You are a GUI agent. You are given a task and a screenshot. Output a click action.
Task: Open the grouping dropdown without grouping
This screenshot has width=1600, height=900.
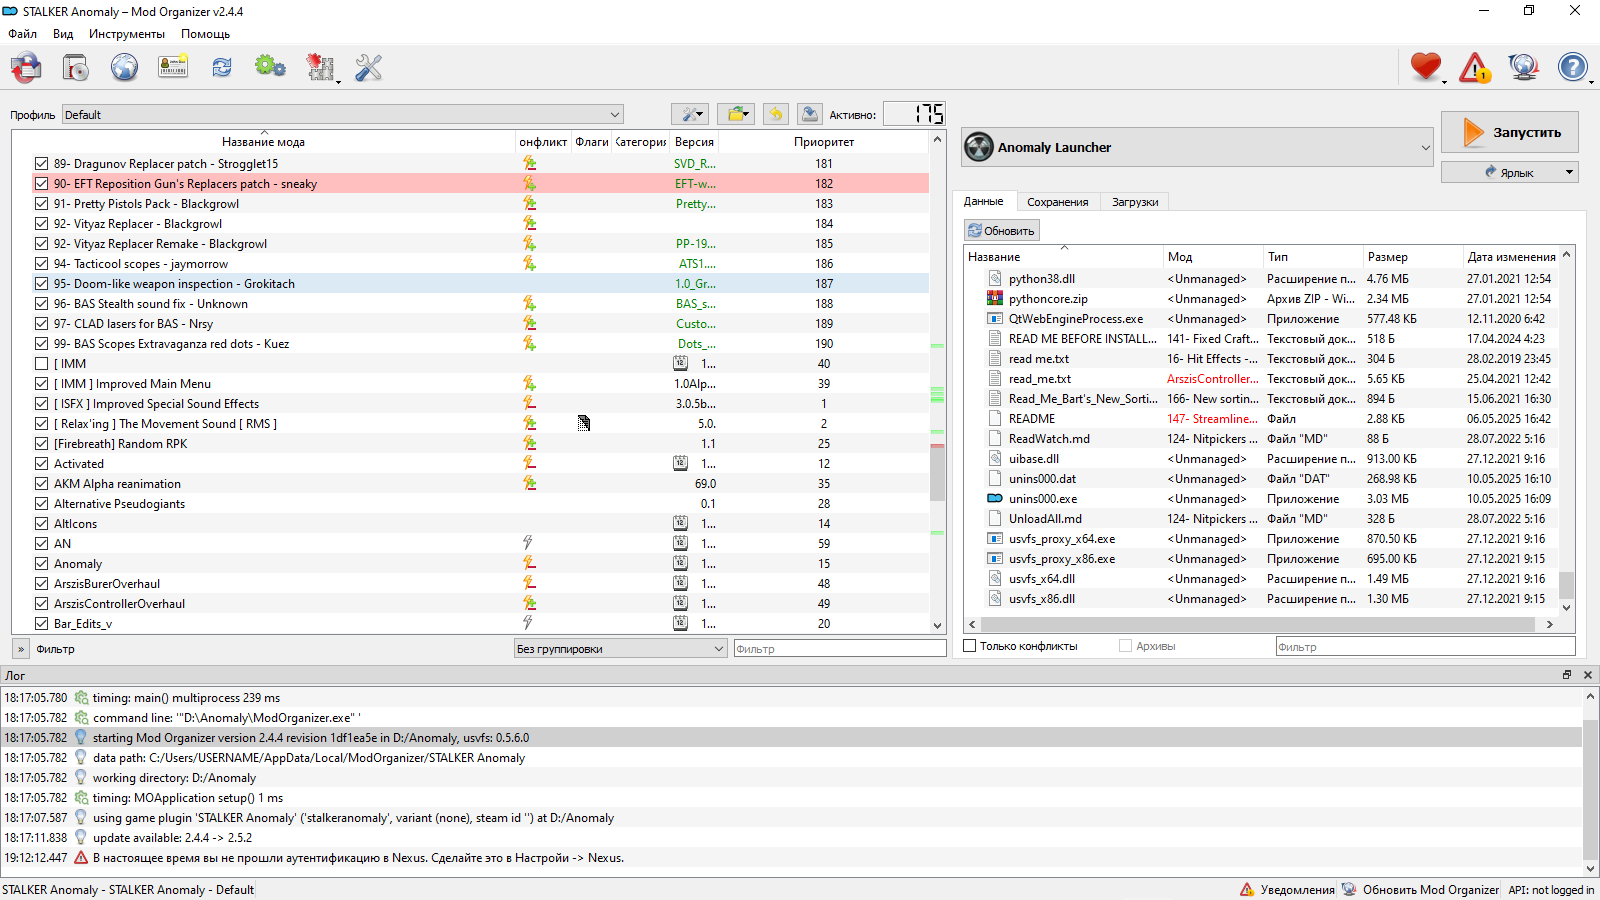(x=620, y=648)
